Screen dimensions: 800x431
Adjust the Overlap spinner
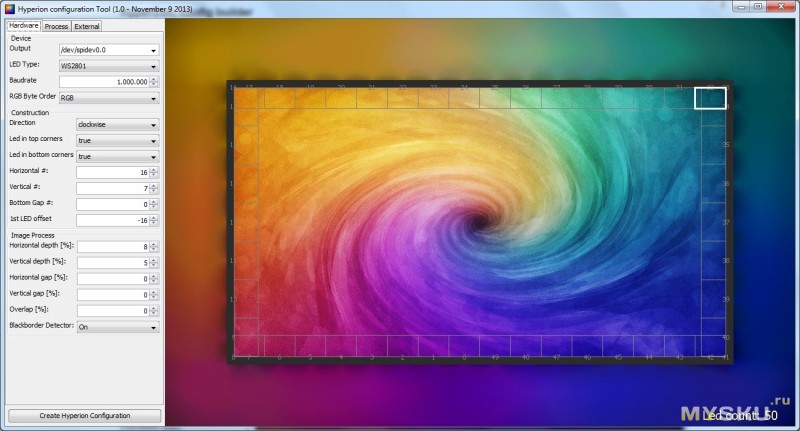point(154,311)
